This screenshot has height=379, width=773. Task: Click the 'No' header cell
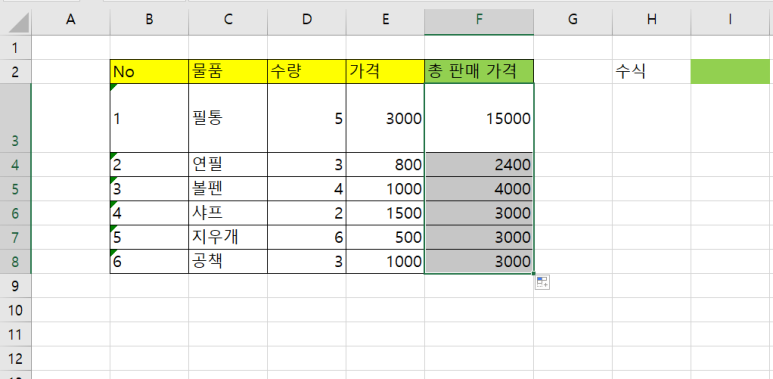pyautogui.click(x=149, y=72)
